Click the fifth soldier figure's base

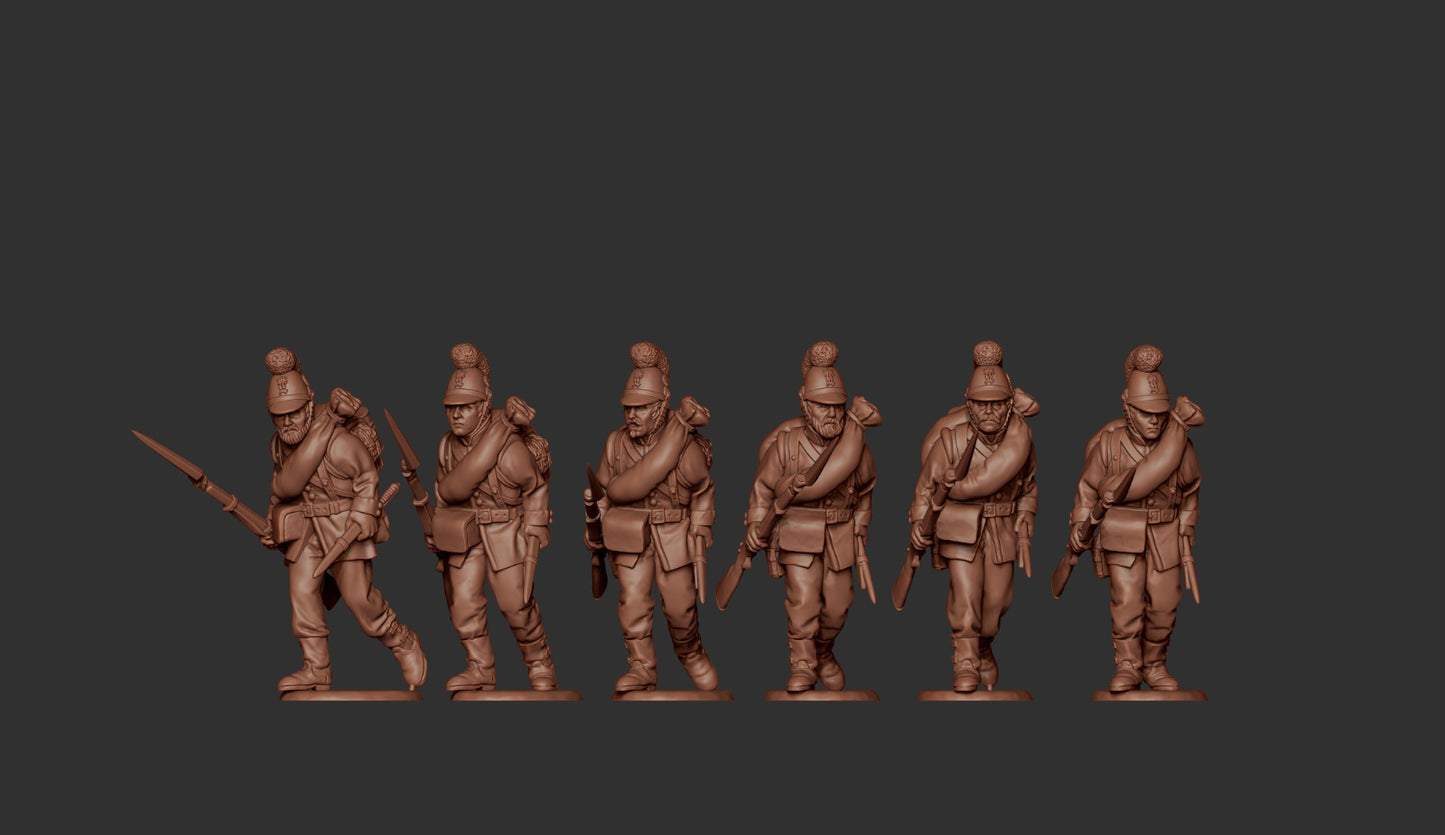pyautogui.click(x=975, y=695)
